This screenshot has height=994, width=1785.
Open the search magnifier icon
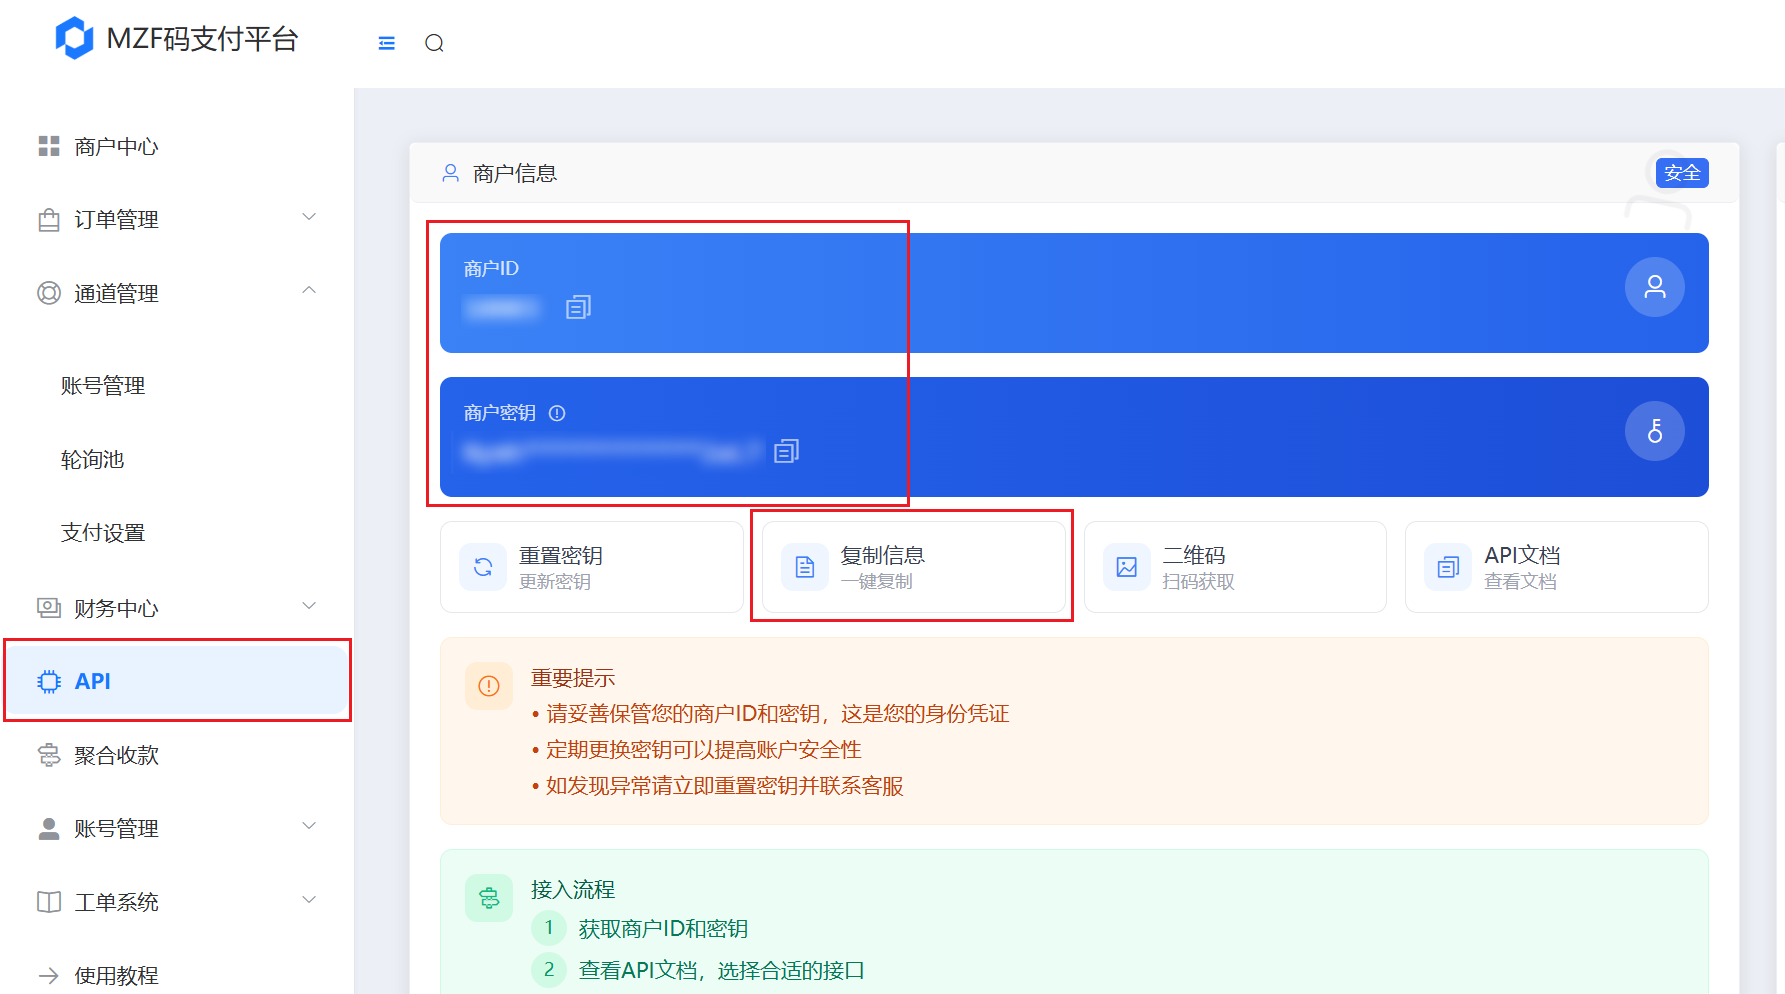pyautogui.click(x=434, y=43)
